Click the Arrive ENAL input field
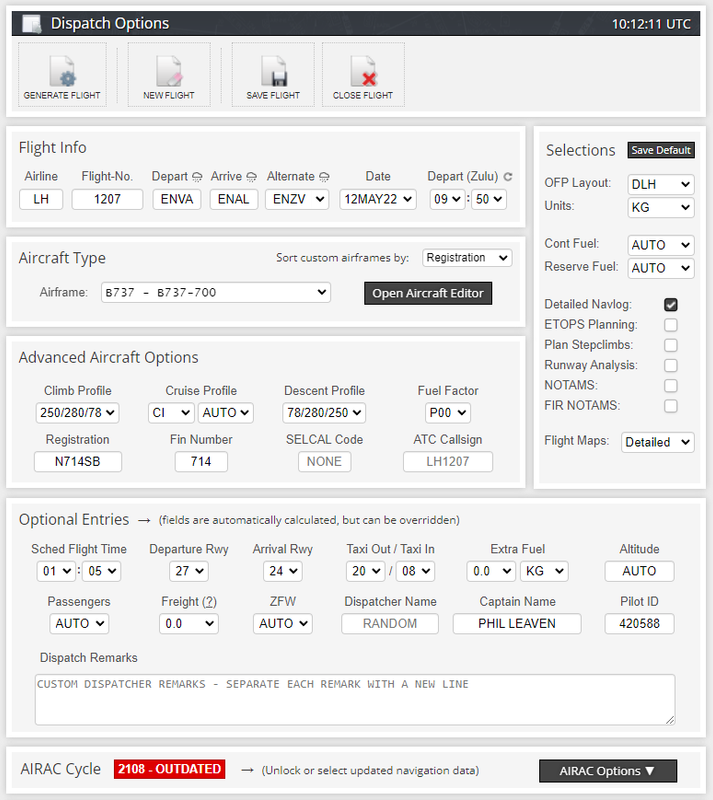This screenshot has width=713, height=800. point(234,199)
